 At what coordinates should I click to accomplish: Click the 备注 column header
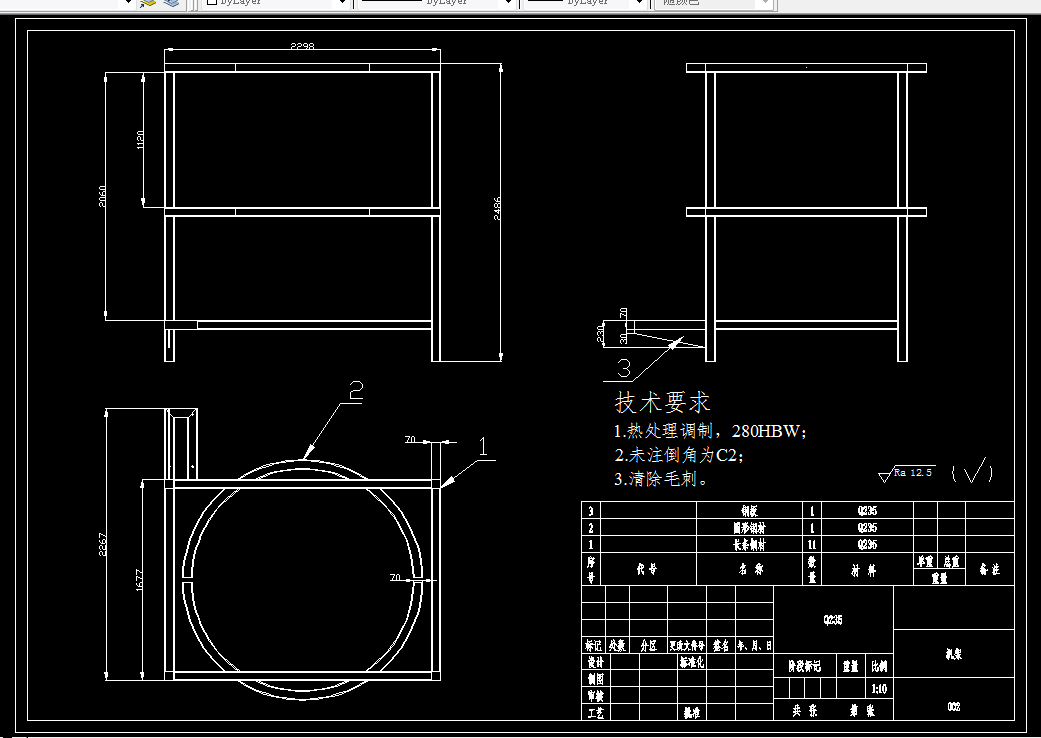point(989,569)
